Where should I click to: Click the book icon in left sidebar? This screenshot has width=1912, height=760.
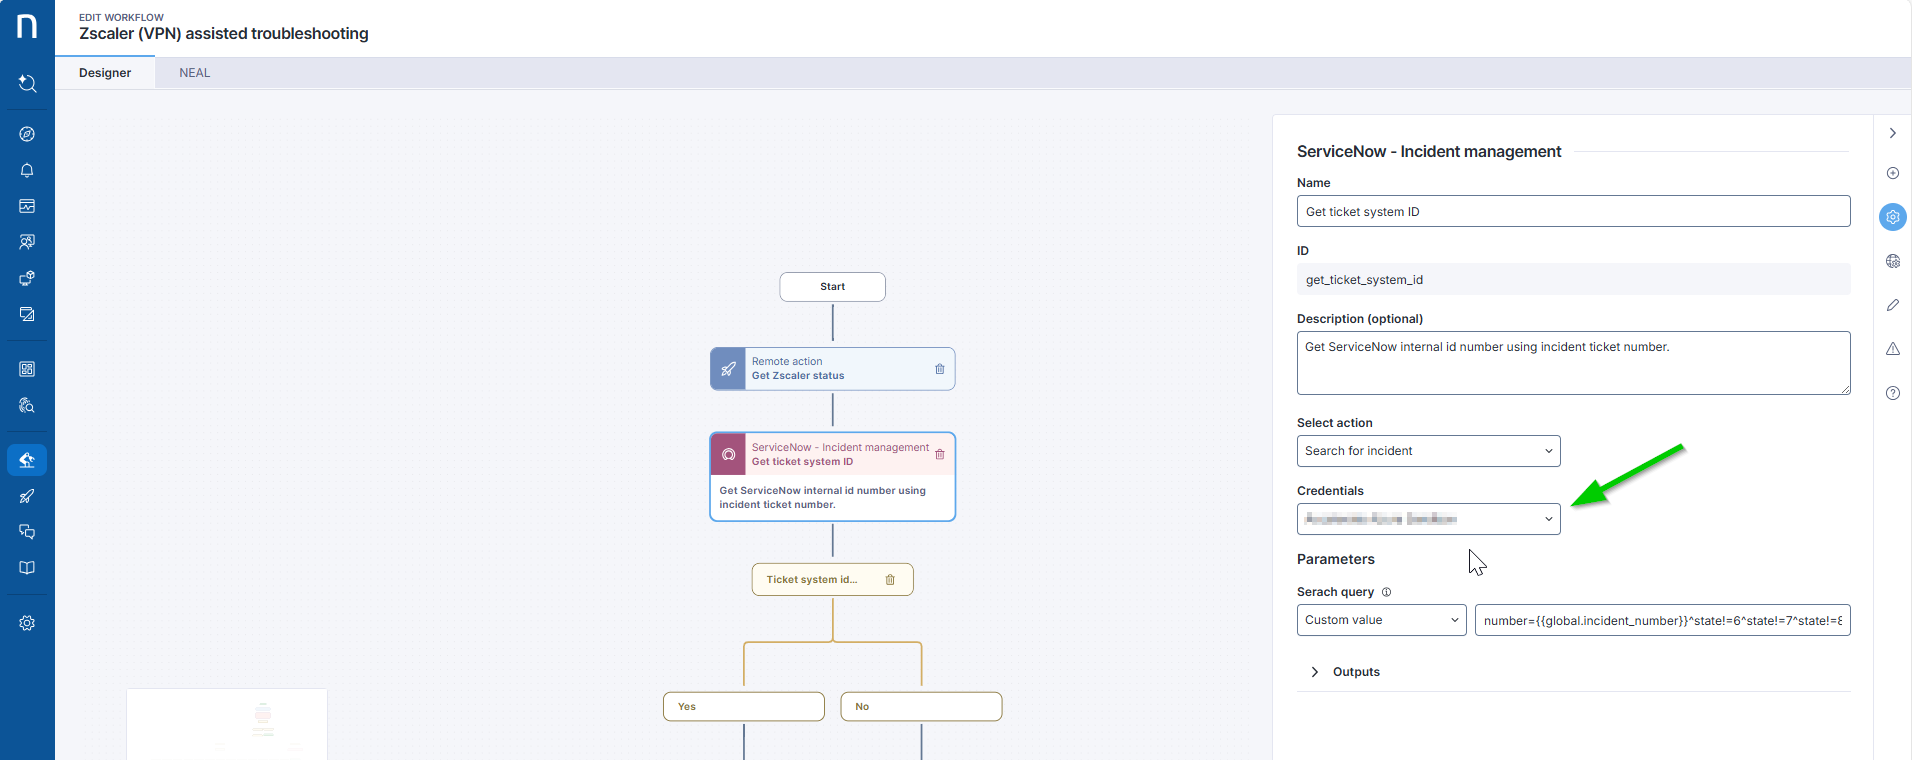tap(27, 568)
